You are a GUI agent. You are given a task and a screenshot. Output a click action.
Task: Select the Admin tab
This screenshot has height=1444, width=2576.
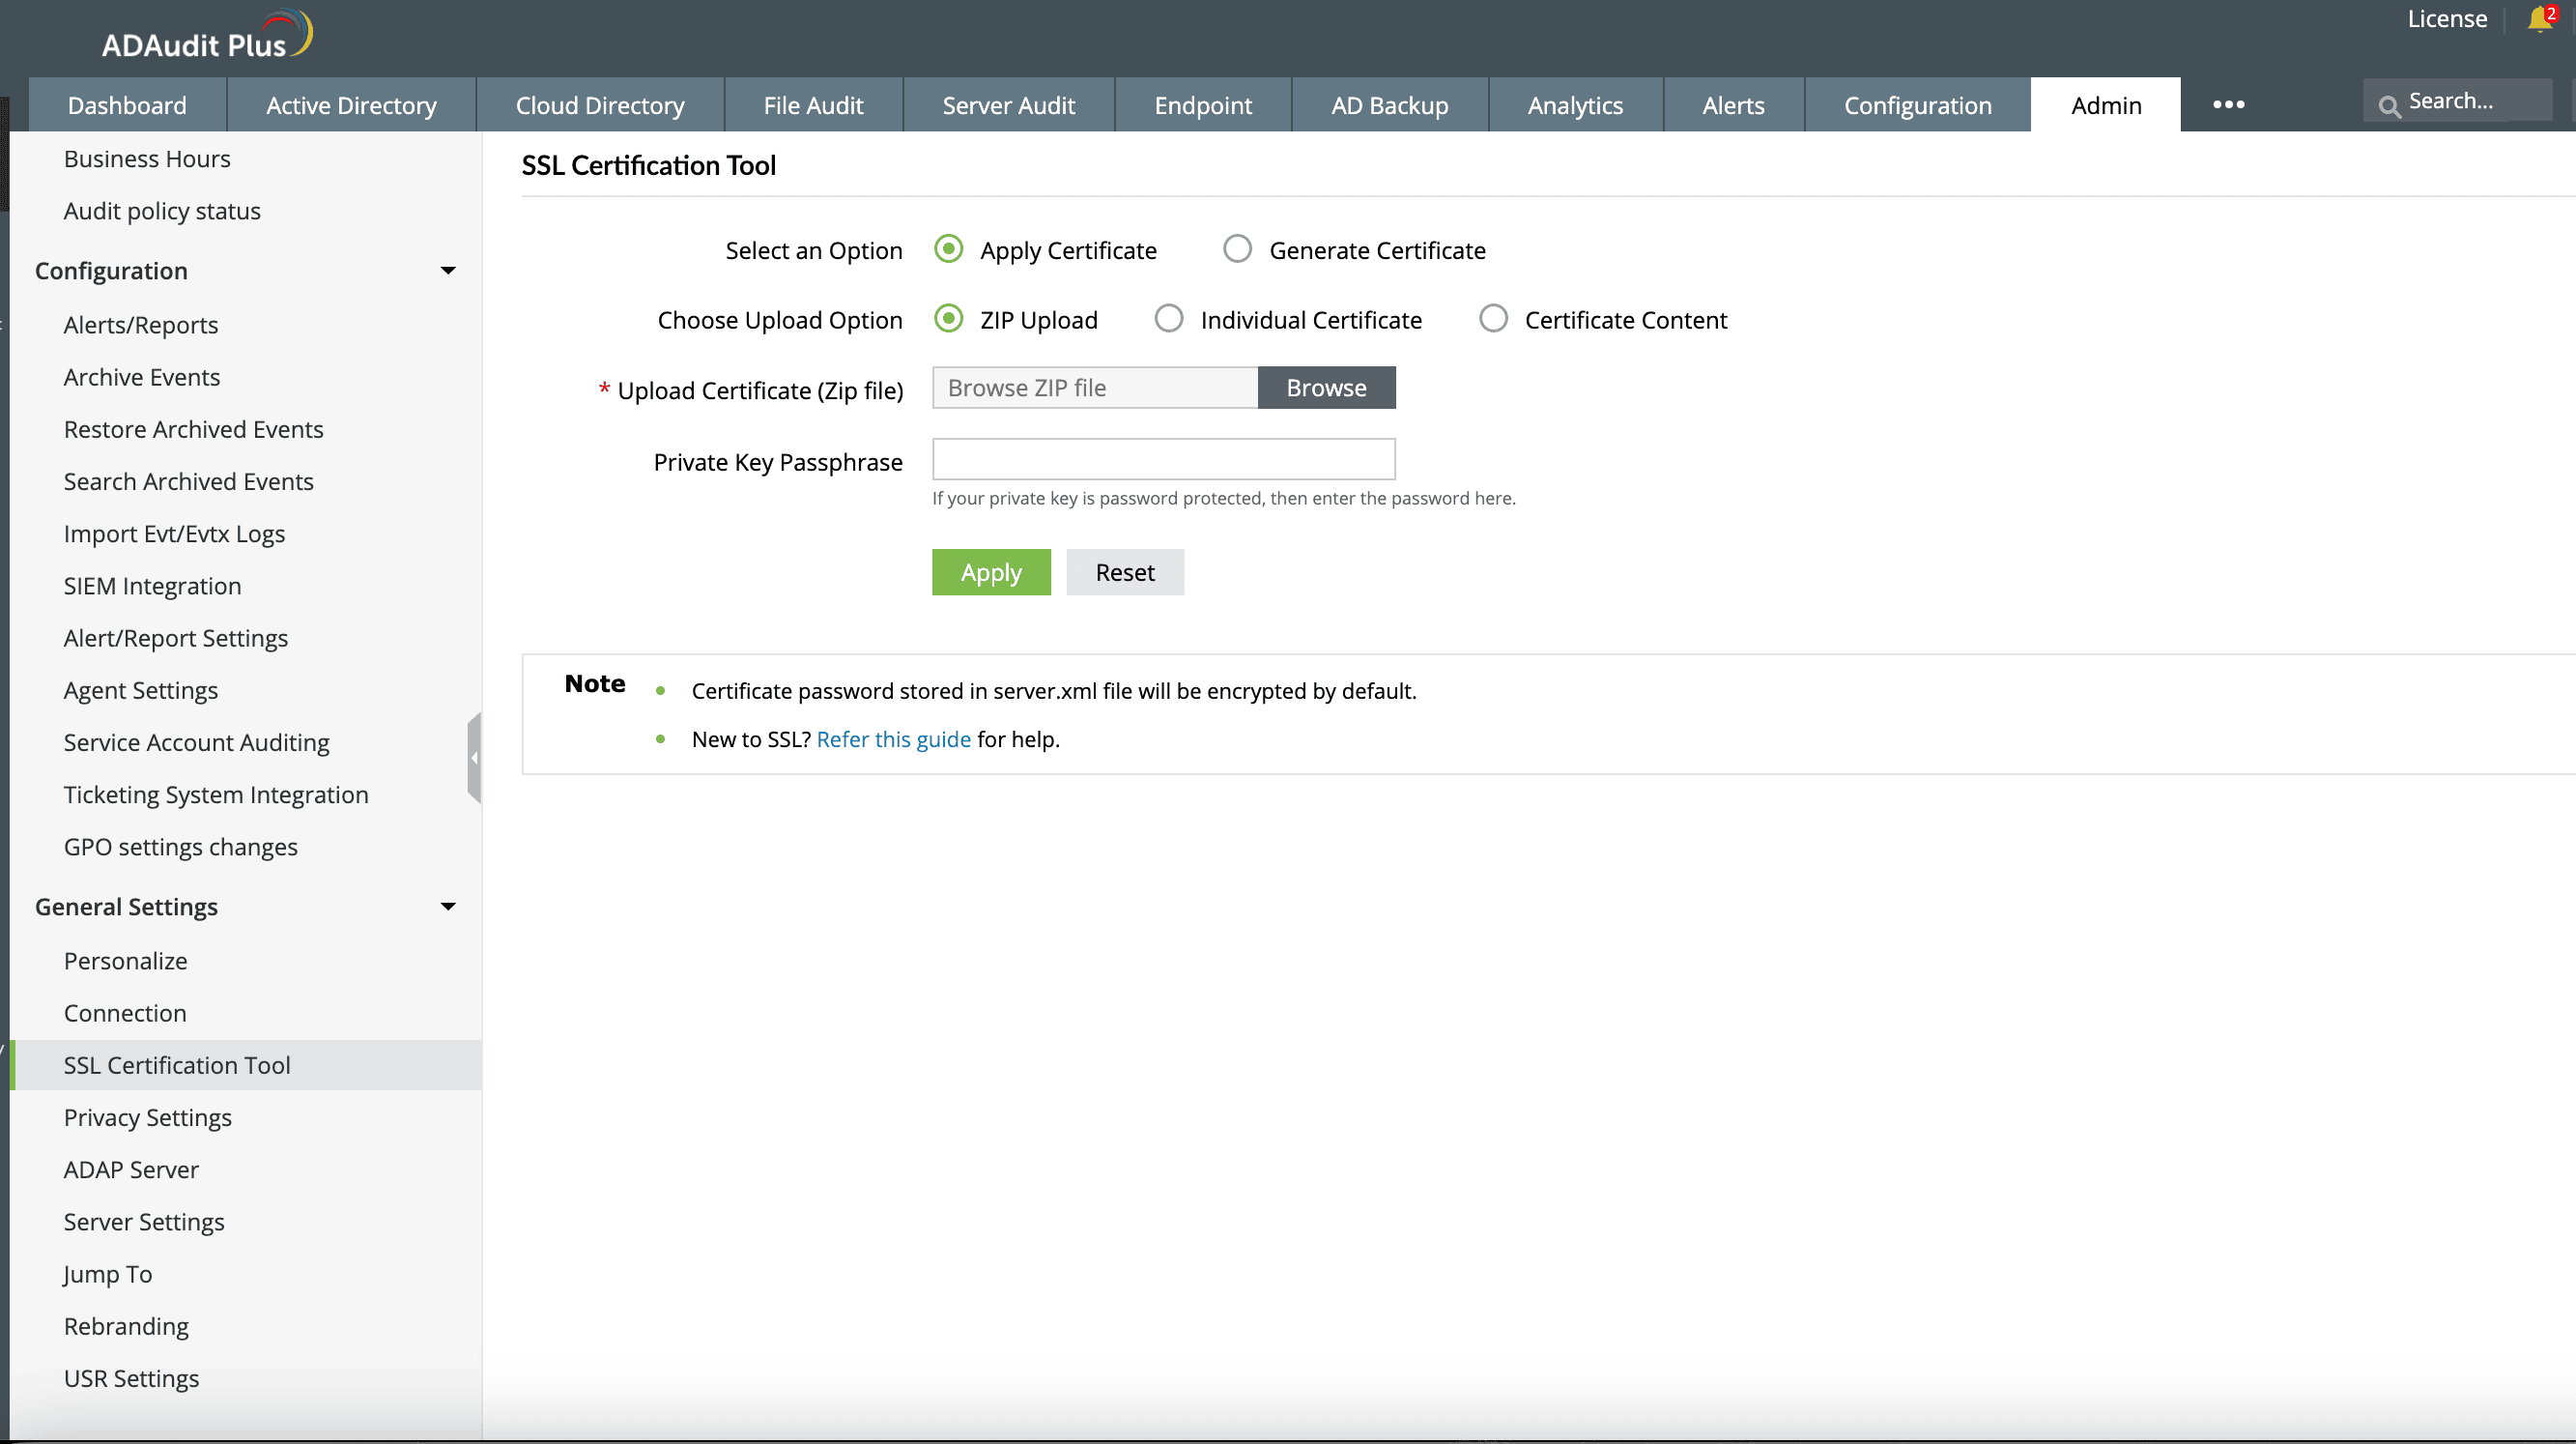point(2105,105)
